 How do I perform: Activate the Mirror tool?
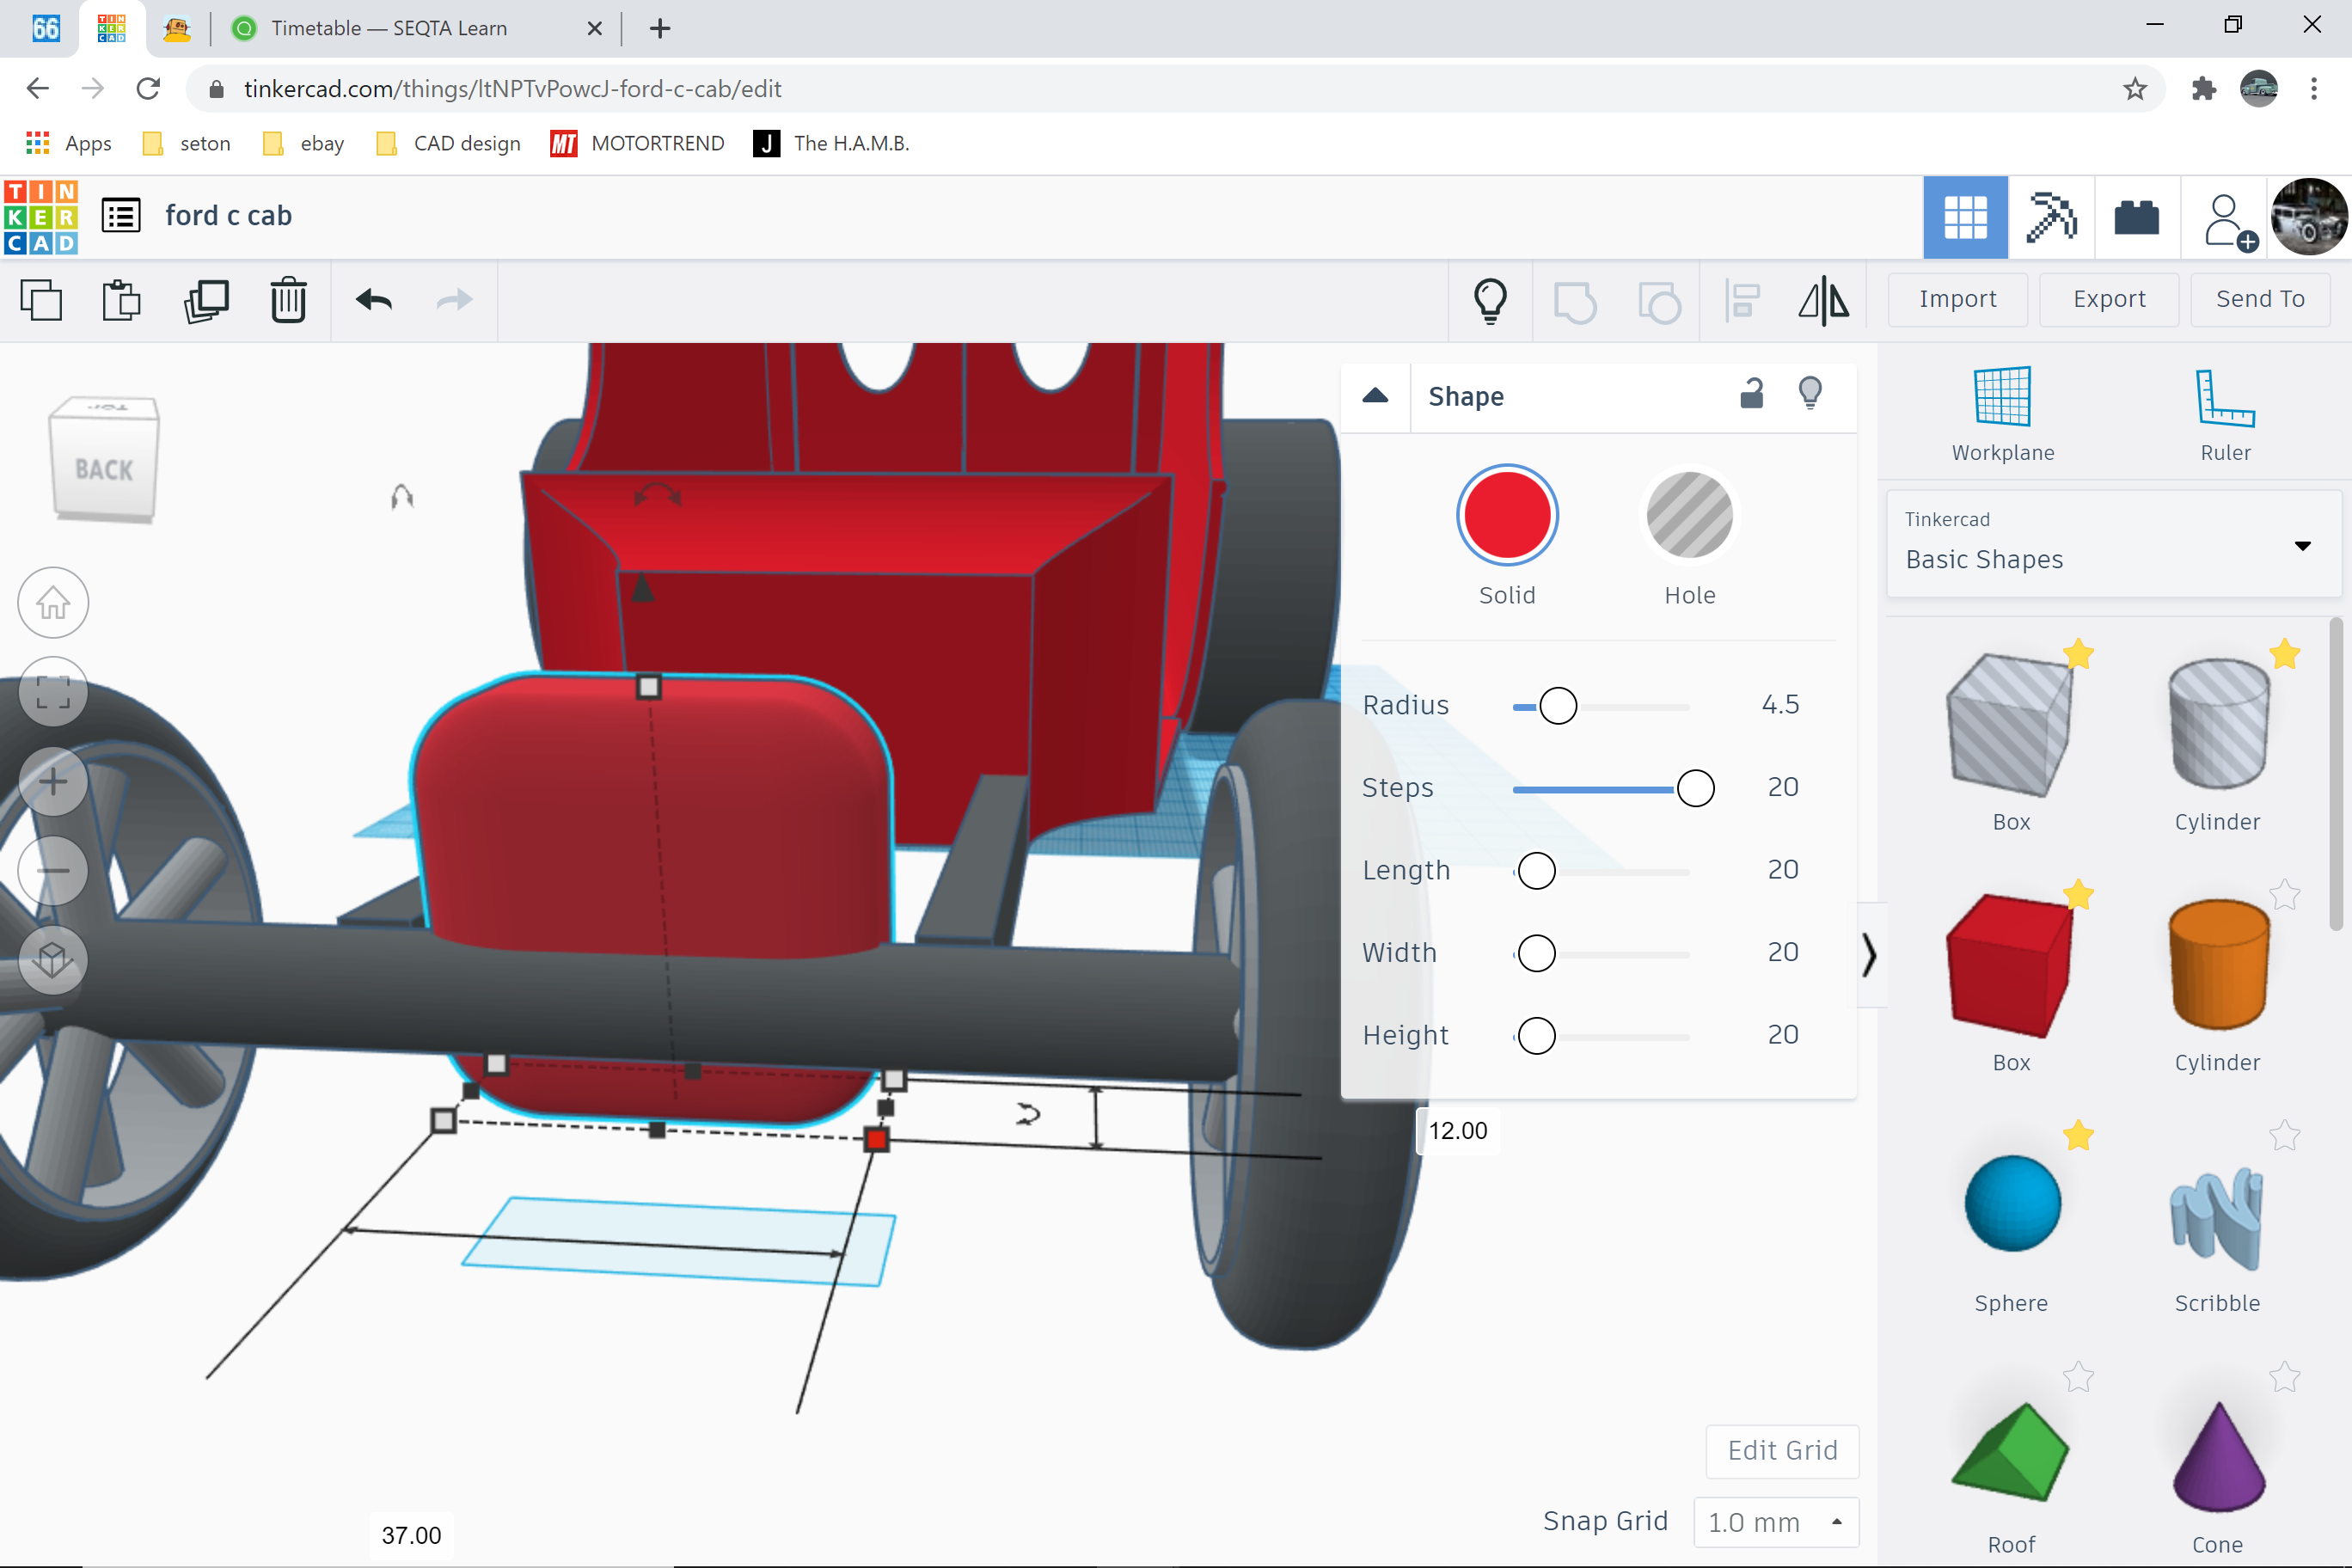[1824, 300]
